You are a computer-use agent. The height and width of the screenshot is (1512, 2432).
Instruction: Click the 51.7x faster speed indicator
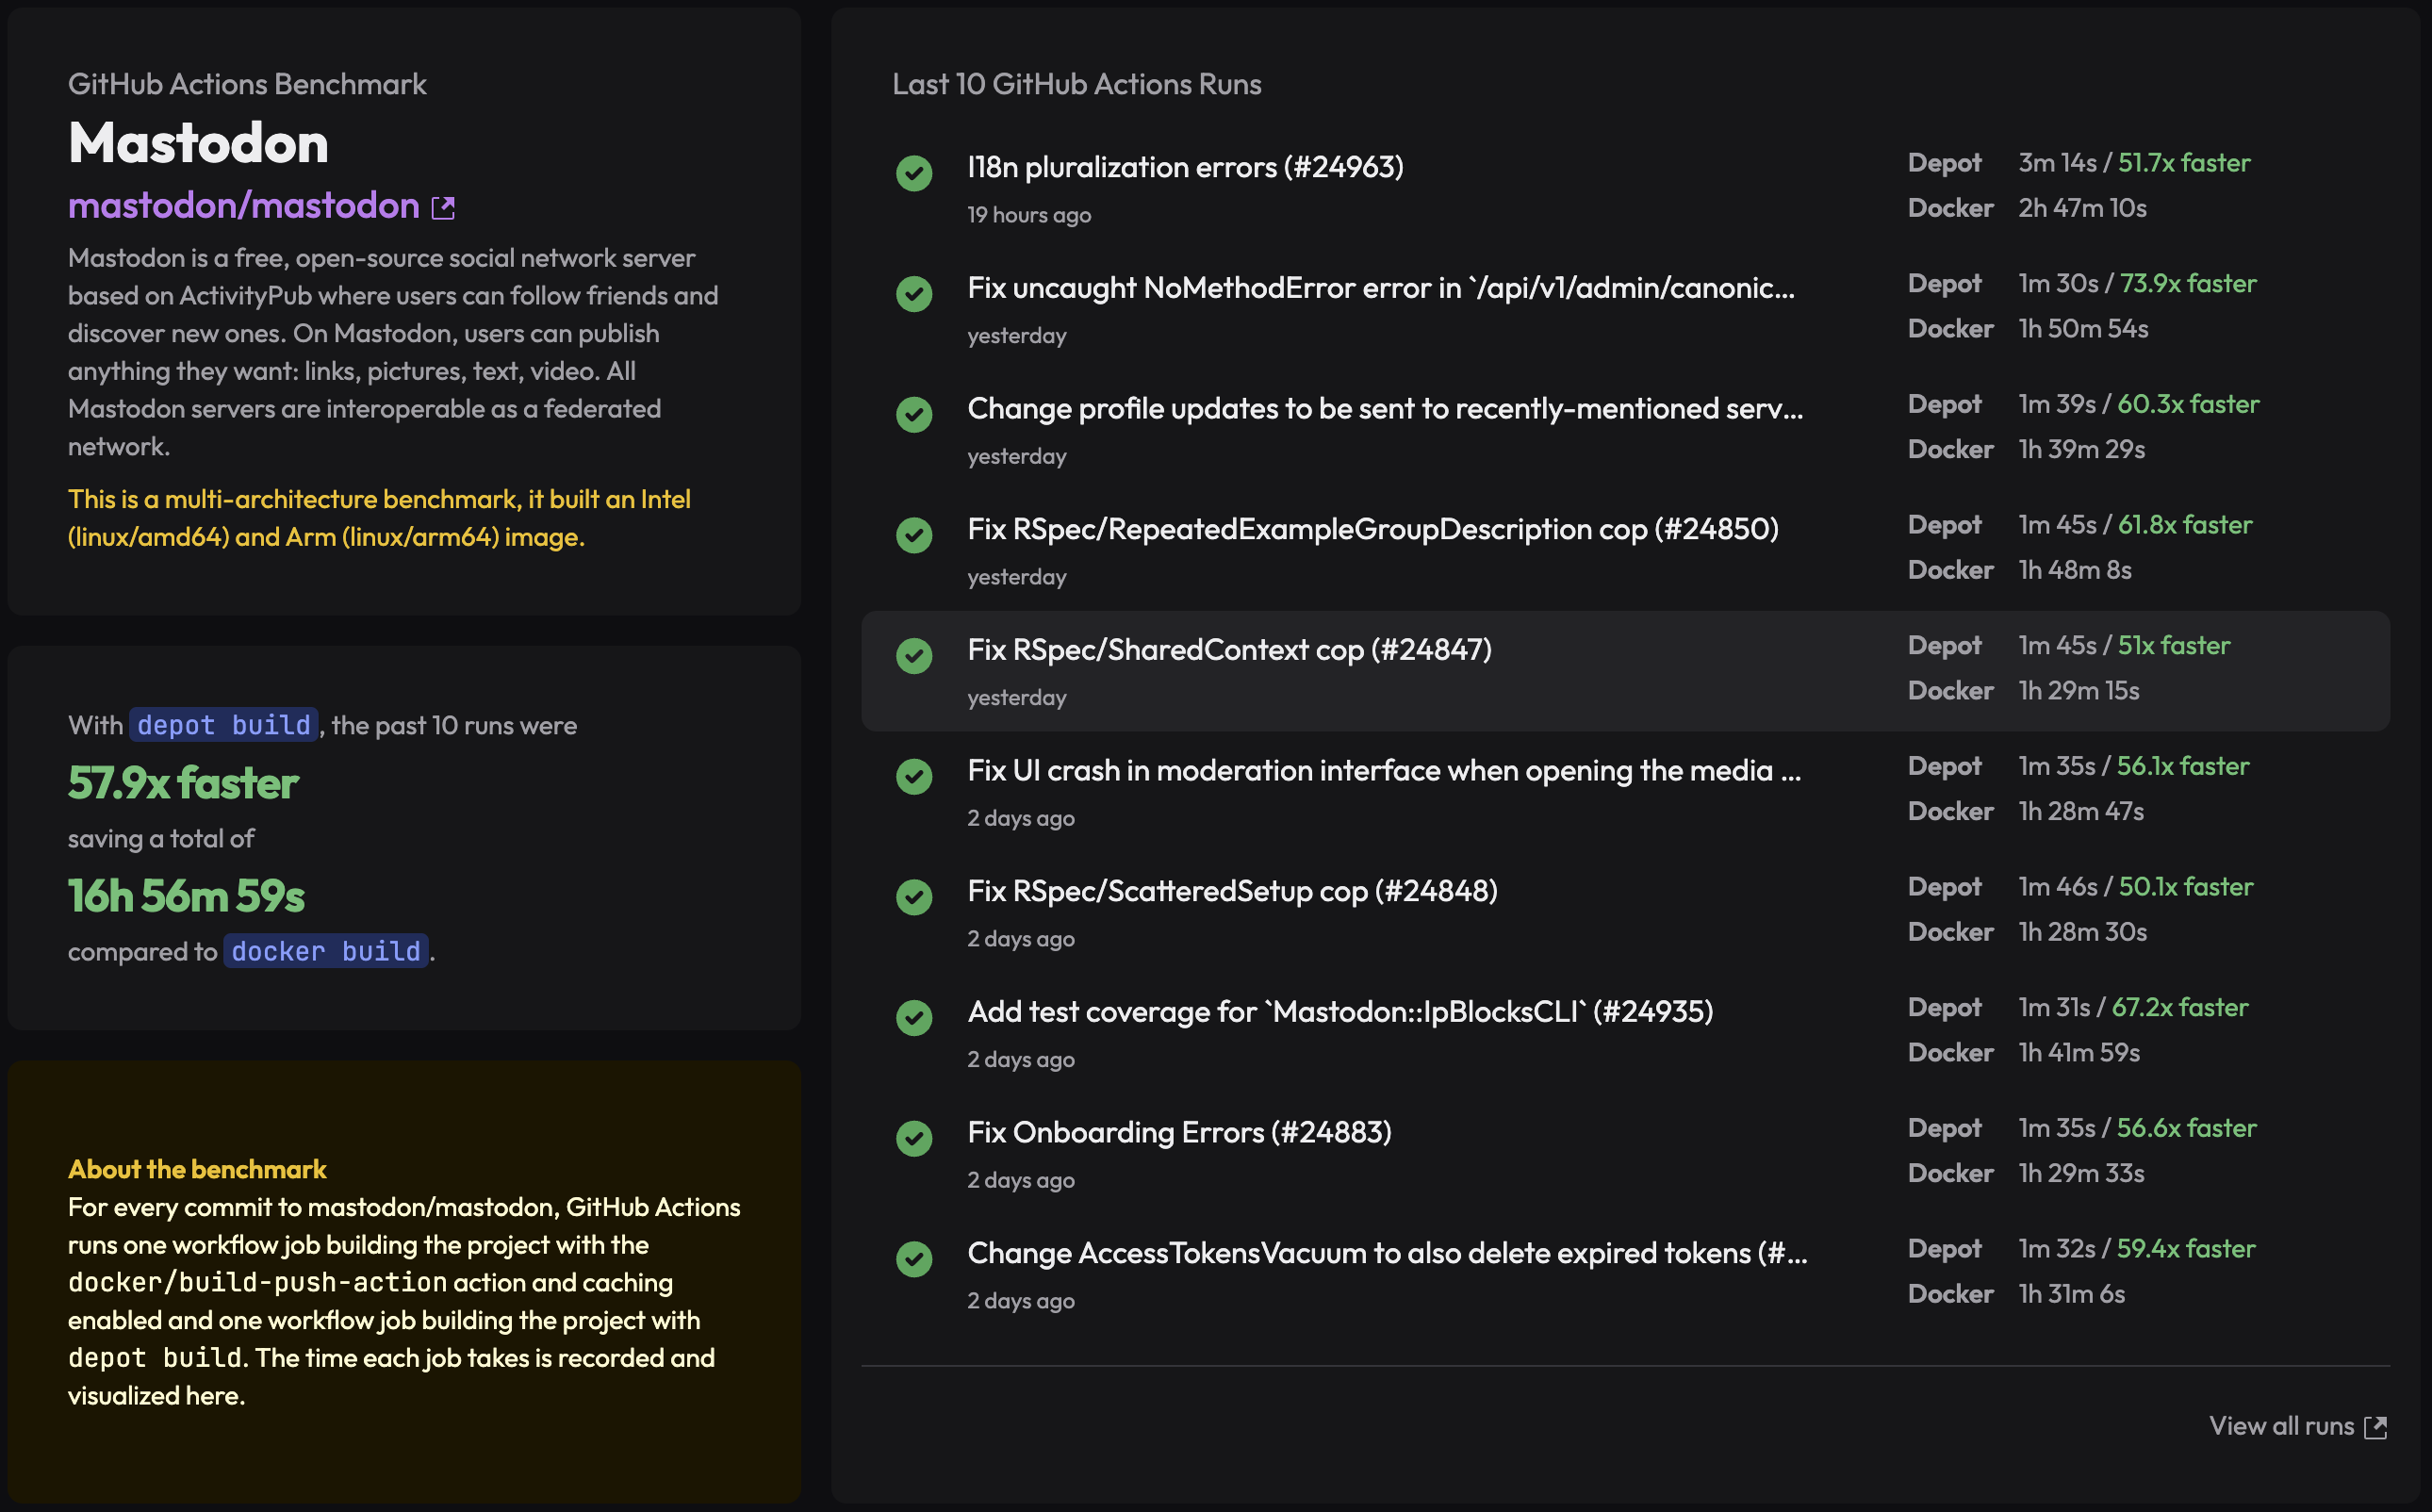[x=2185, y=163]
